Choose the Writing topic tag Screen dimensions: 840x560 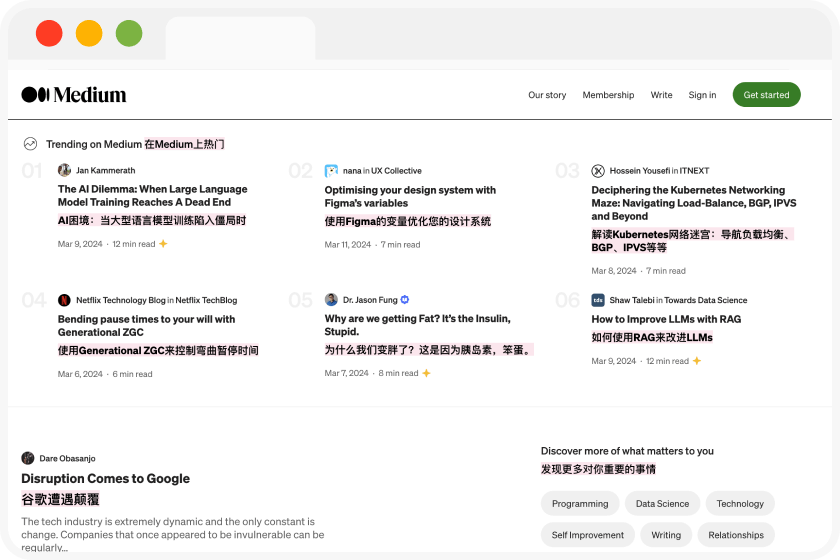pos(666,535)
